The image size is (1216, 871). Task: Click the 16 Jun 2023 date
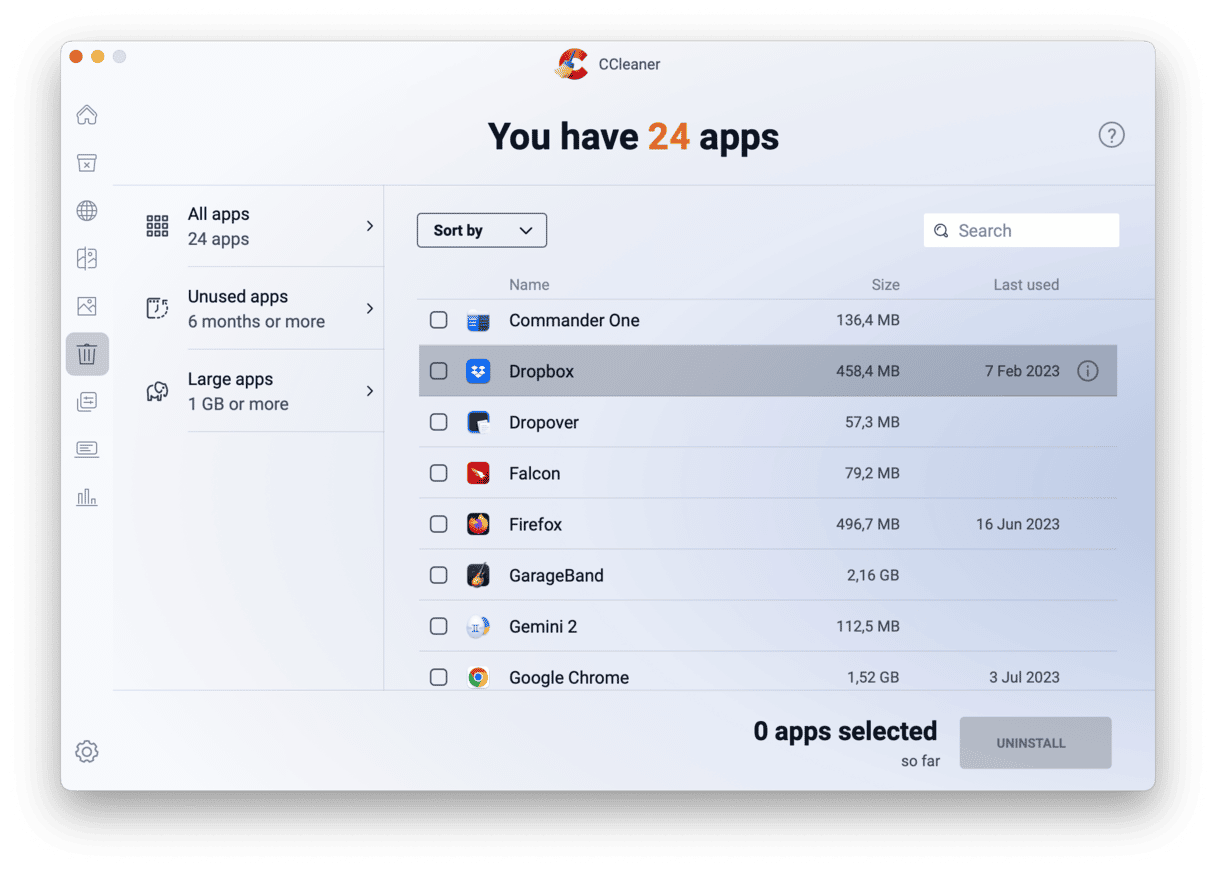click(1018, 524)
